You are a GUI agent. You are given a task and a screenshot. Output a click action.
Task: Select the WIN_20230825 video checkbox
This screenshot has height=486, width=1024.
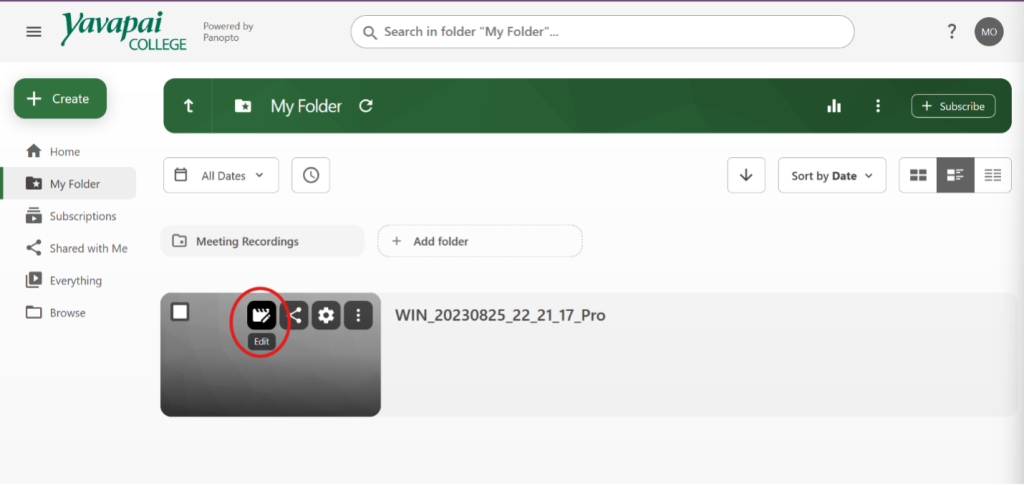click(180, 312)
